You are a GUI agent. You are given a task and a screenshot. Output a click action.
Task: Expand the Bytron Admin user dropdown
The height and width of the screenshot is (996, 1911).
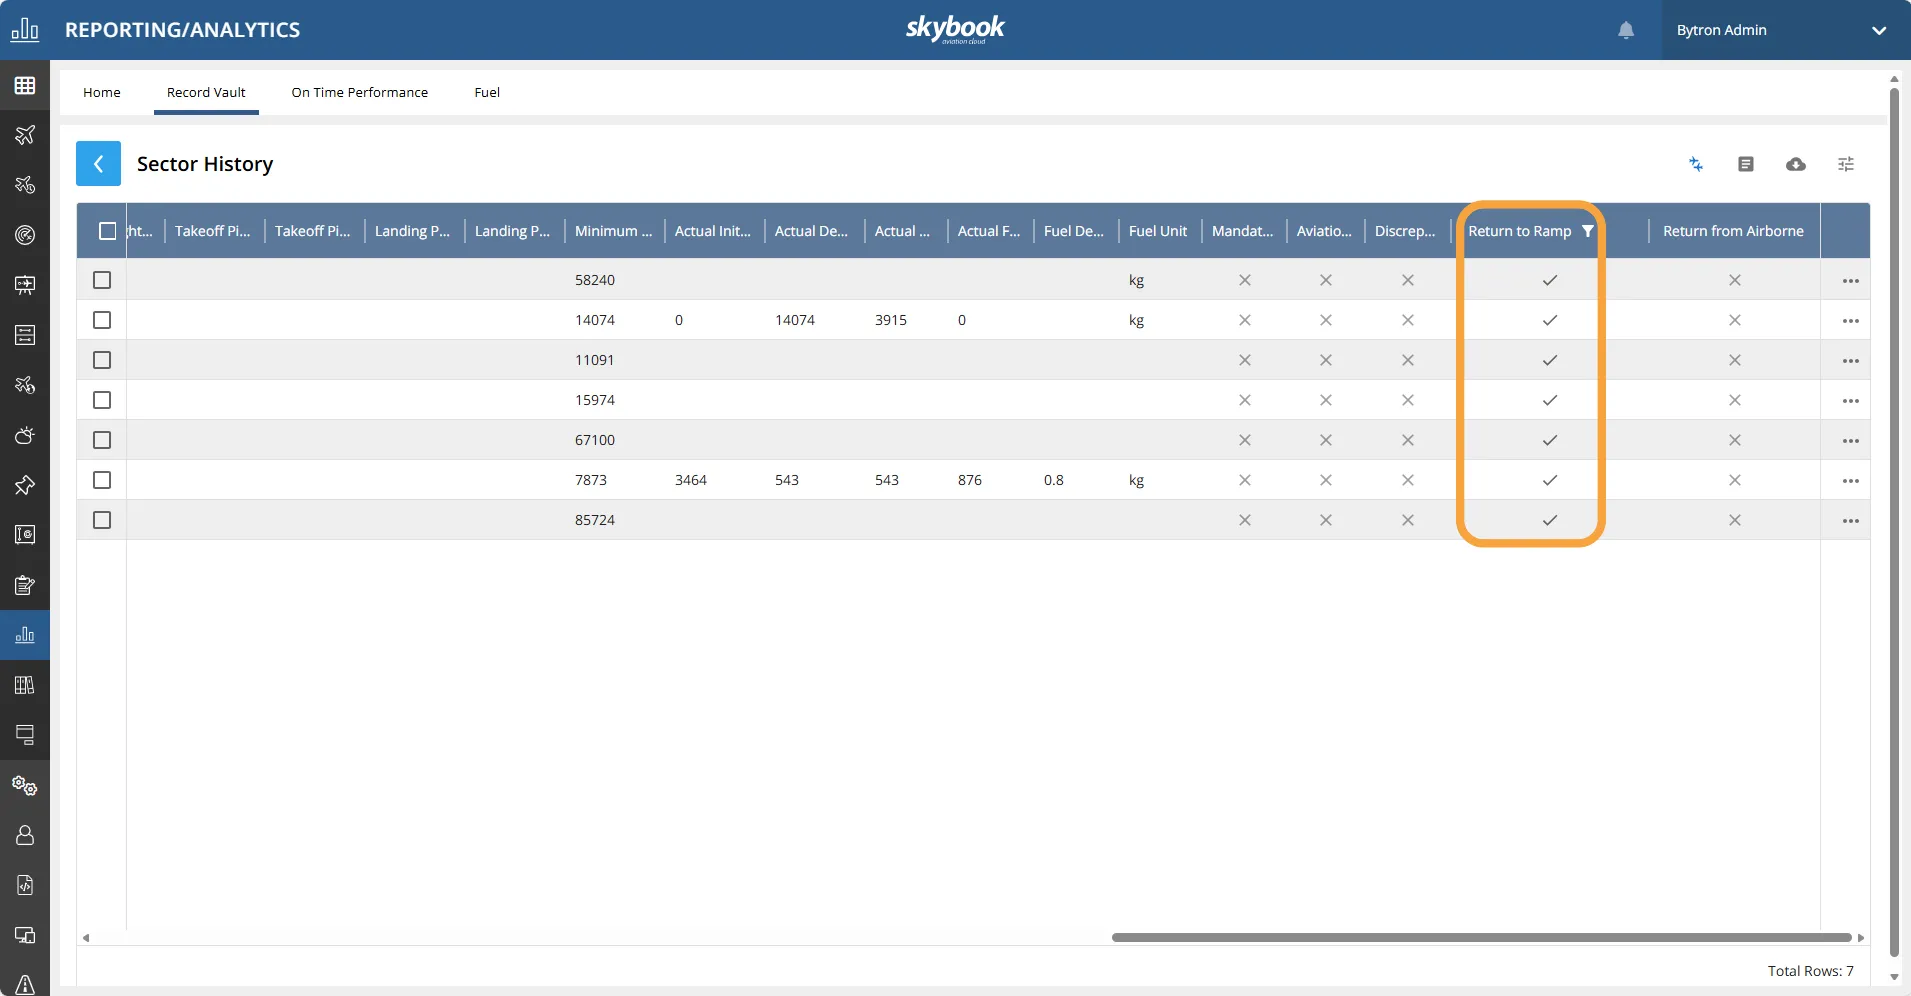[1878, 30]
